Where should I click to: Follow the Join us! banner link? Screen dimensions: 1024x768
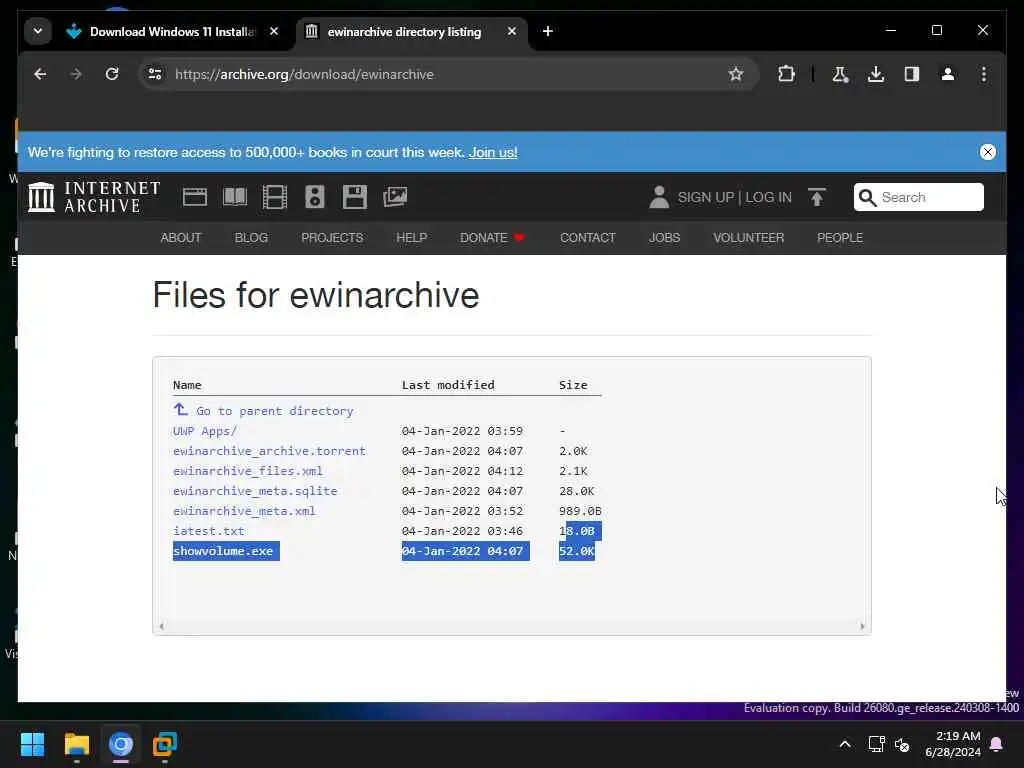tap(493, 152)
